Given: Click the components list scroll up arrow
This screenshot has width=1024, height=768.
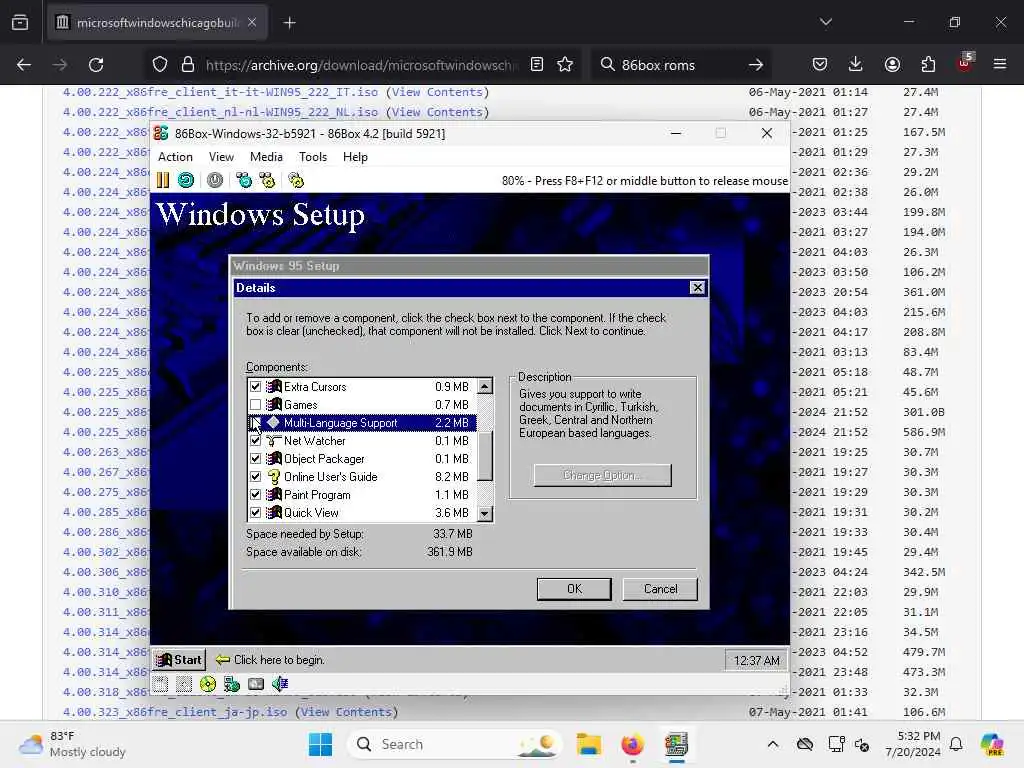Looking at the screenshot, I should pyautogui.click(x=485, y=386).
